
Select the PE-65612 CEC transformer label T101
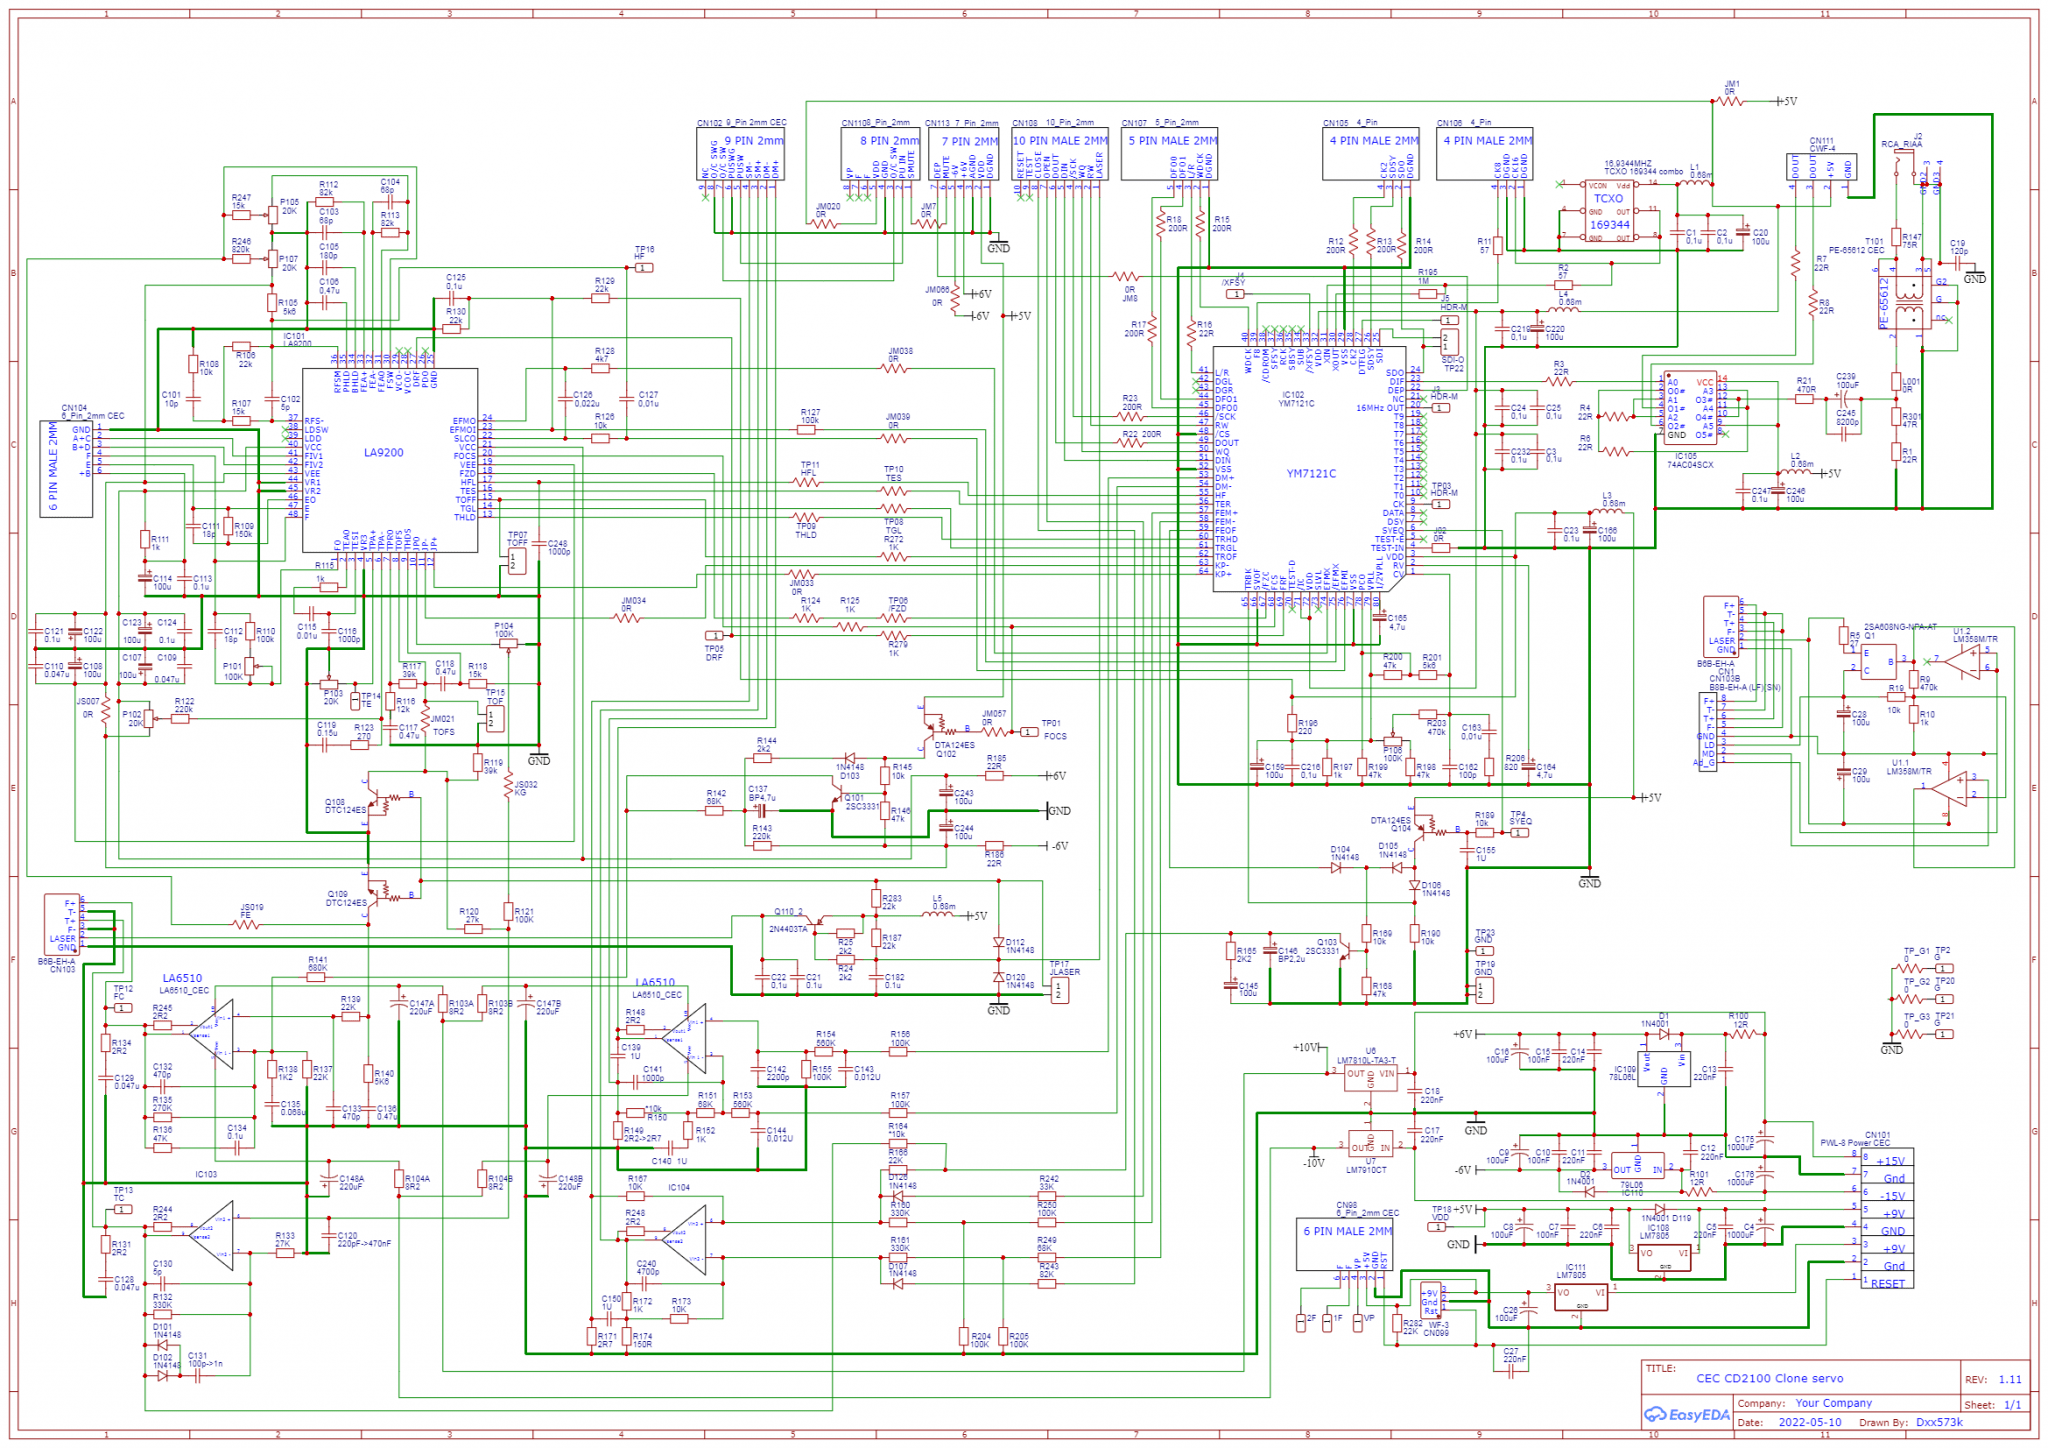[1856, 250]
